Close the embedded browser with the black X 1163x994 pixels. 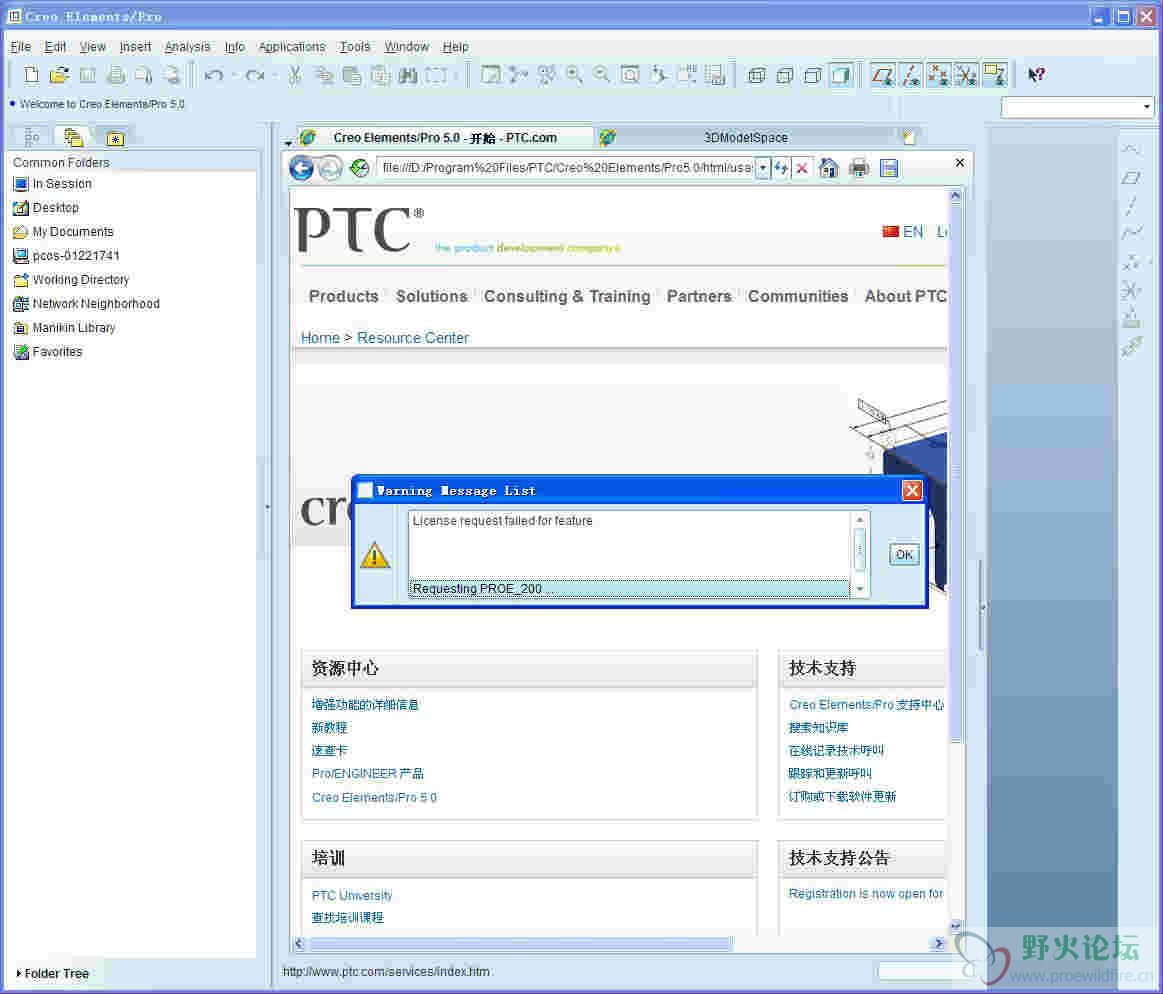[x=960, y=162]
